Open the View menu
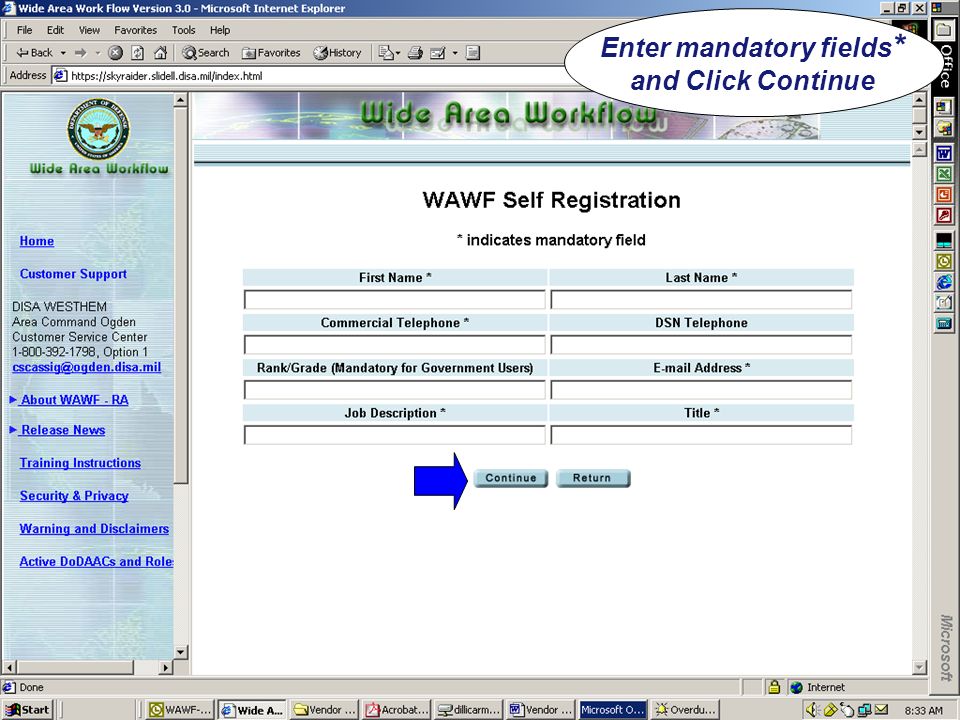 89,30
